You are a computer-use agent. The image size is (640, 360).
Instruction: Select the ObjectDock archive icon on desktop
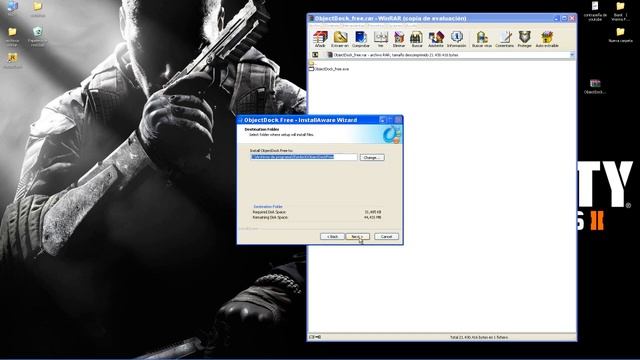(x=595, y=87)
